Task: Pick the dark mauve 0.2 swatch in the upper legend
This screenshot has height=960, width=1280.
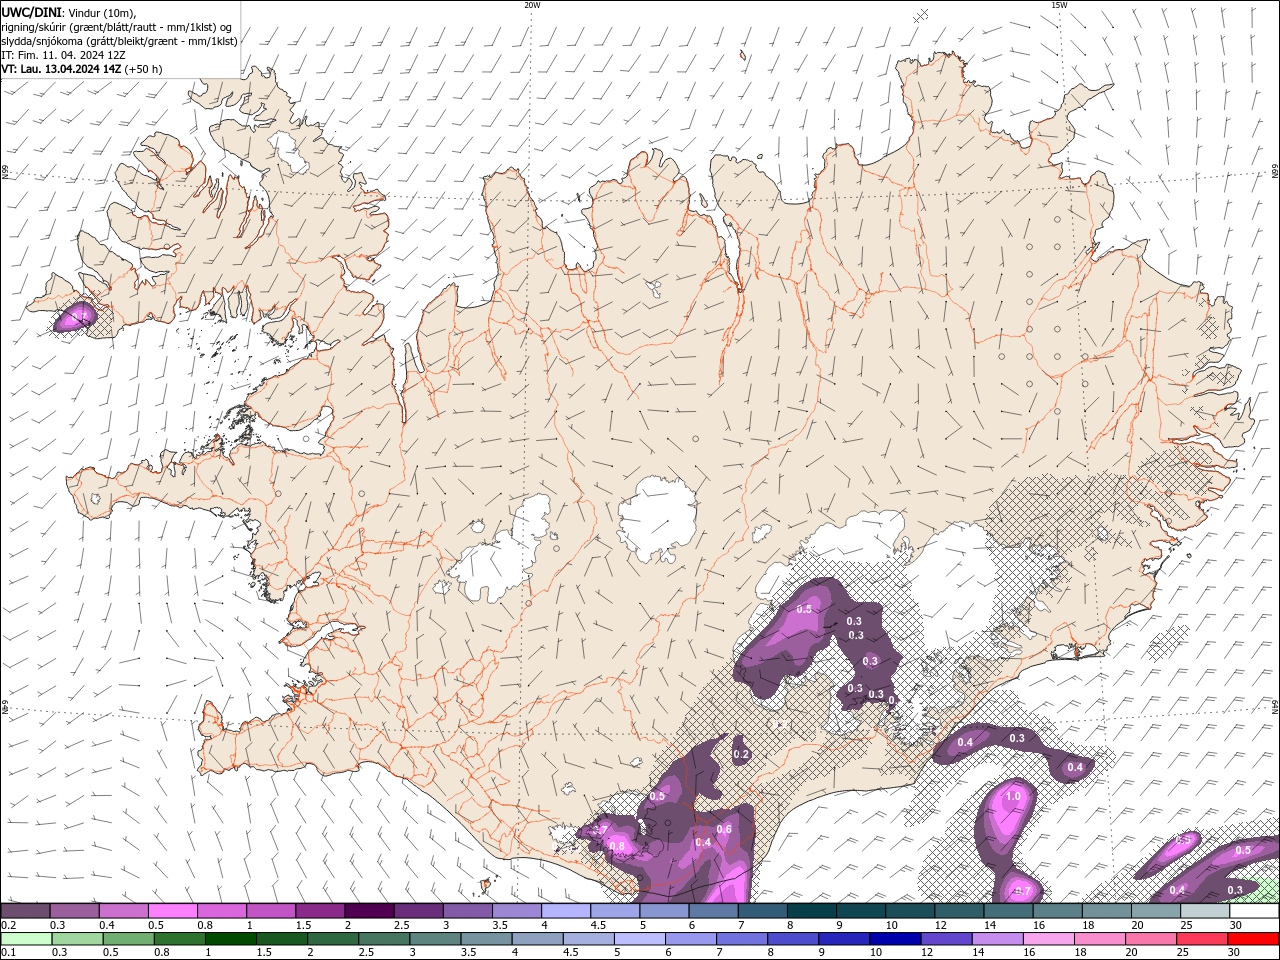Action: (25, 911)
